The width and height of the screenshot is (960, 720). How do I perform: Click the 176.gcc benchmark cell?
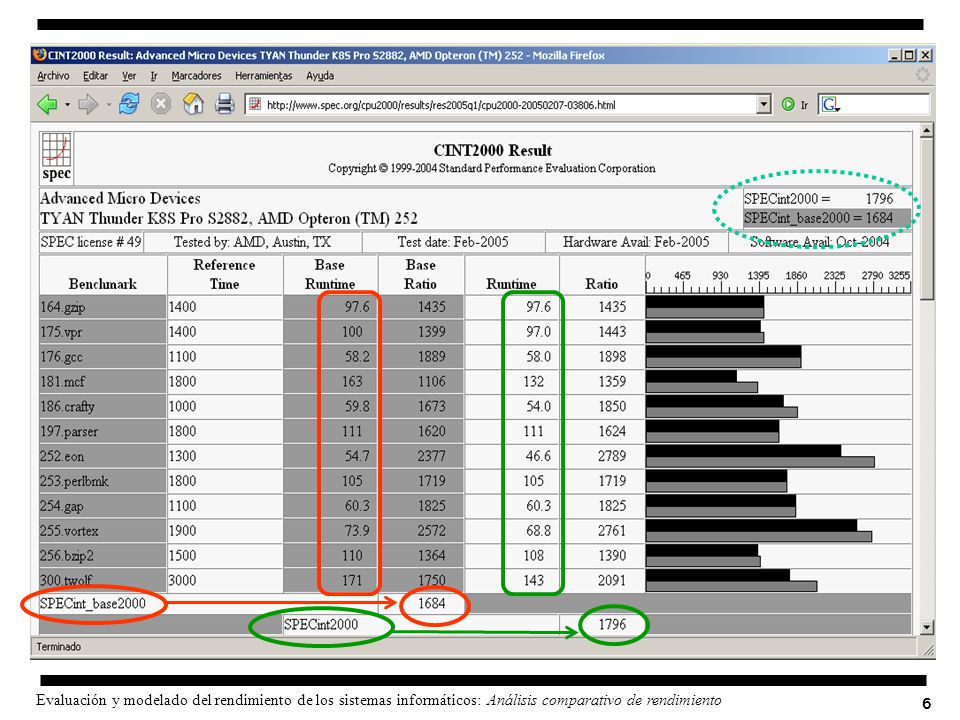[103, 356]
